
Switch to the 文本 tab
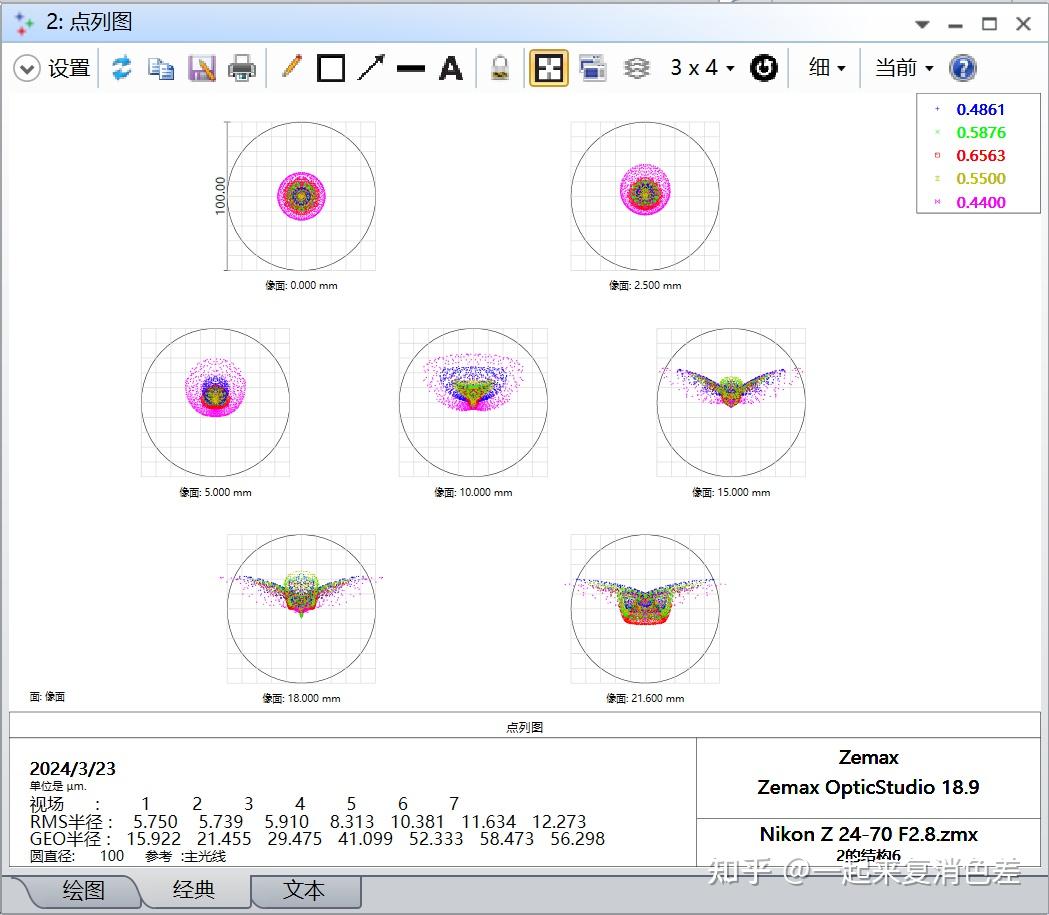click(x=304, y=890)
